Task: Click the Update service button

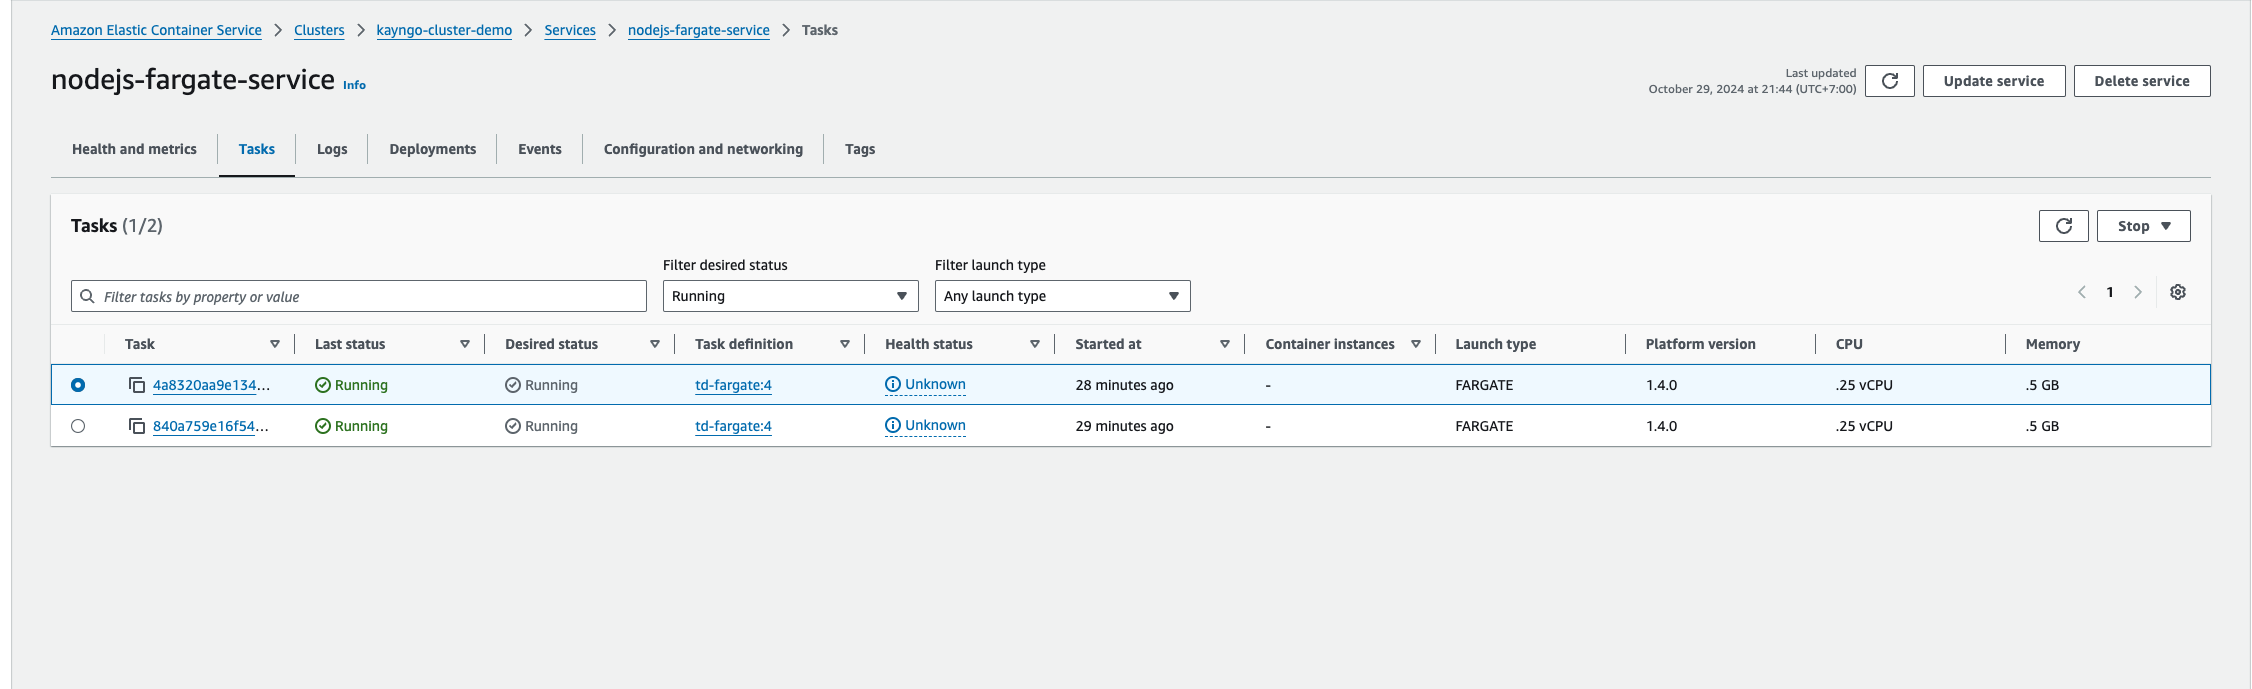Action: tap(1994, 81)
